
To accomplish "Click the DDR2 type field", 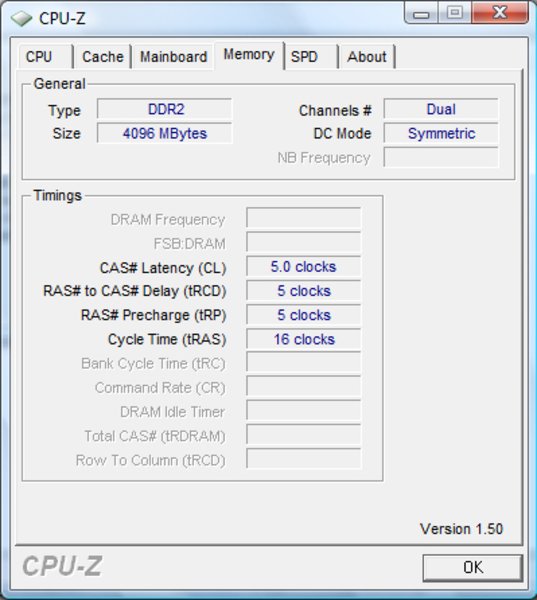I will [x=165, y=109].
